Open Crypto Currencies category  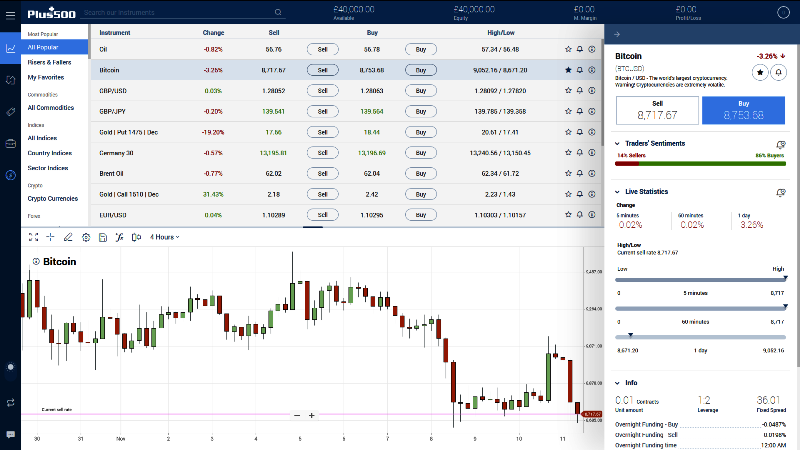(x=53, y=198)
